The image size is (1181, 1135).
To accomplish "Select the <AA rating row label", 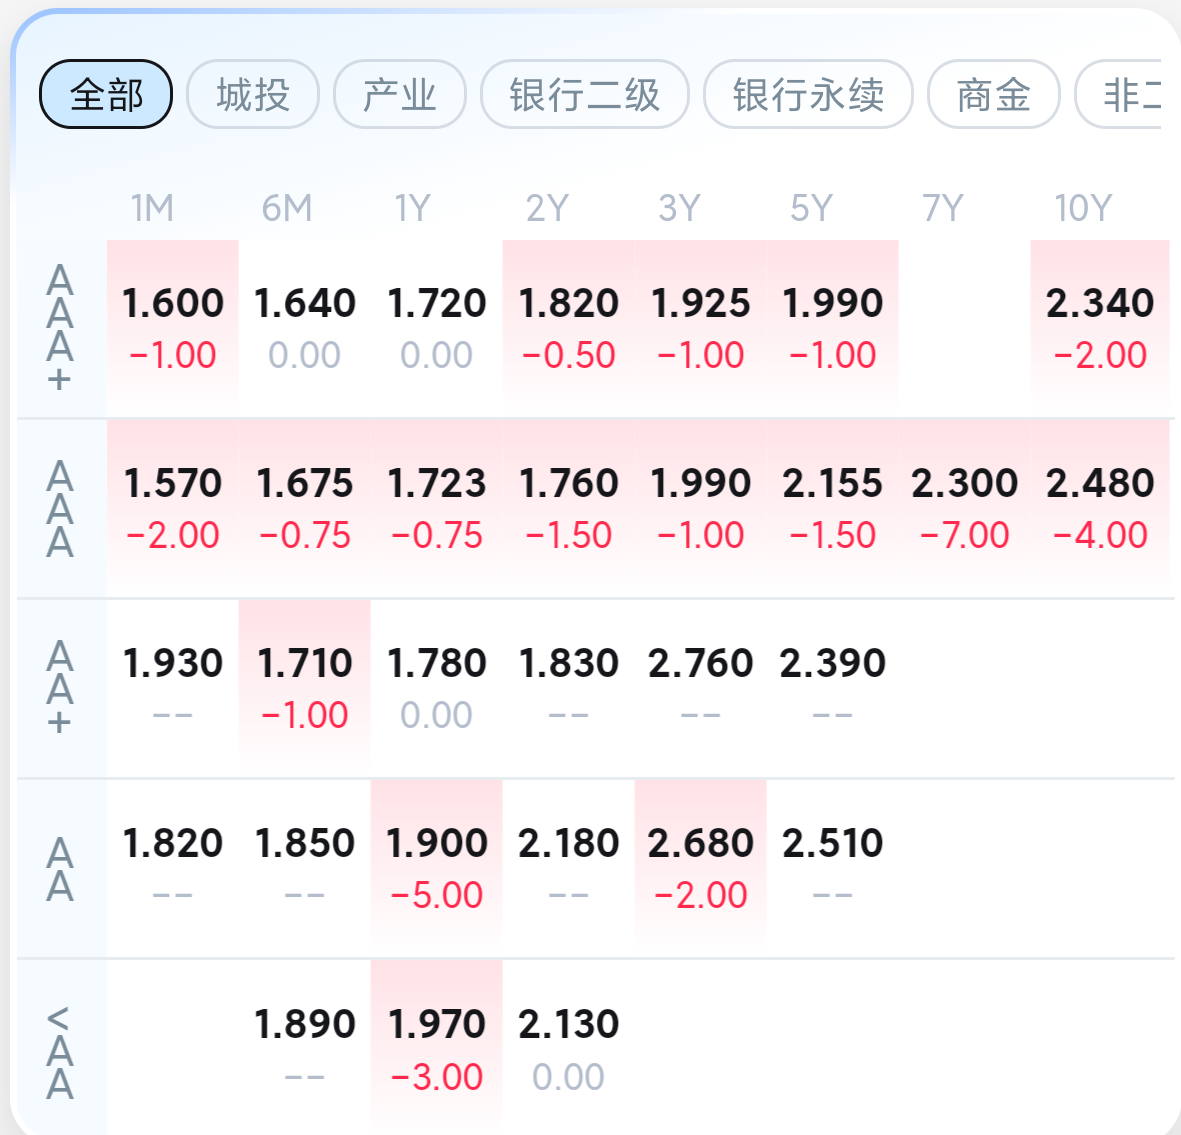I will [60, 1052].
